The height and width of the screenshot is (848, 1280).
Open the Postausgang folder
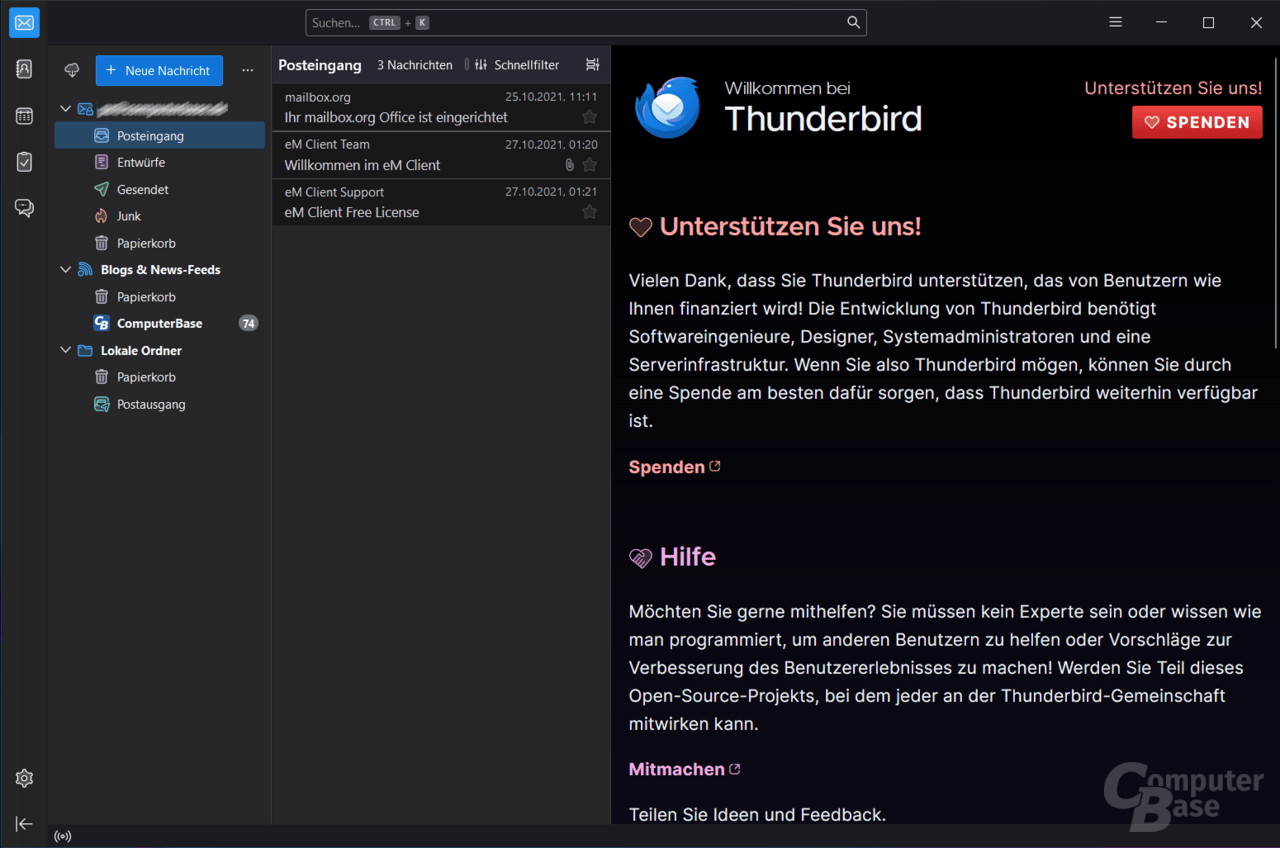(x=160, y=405)
